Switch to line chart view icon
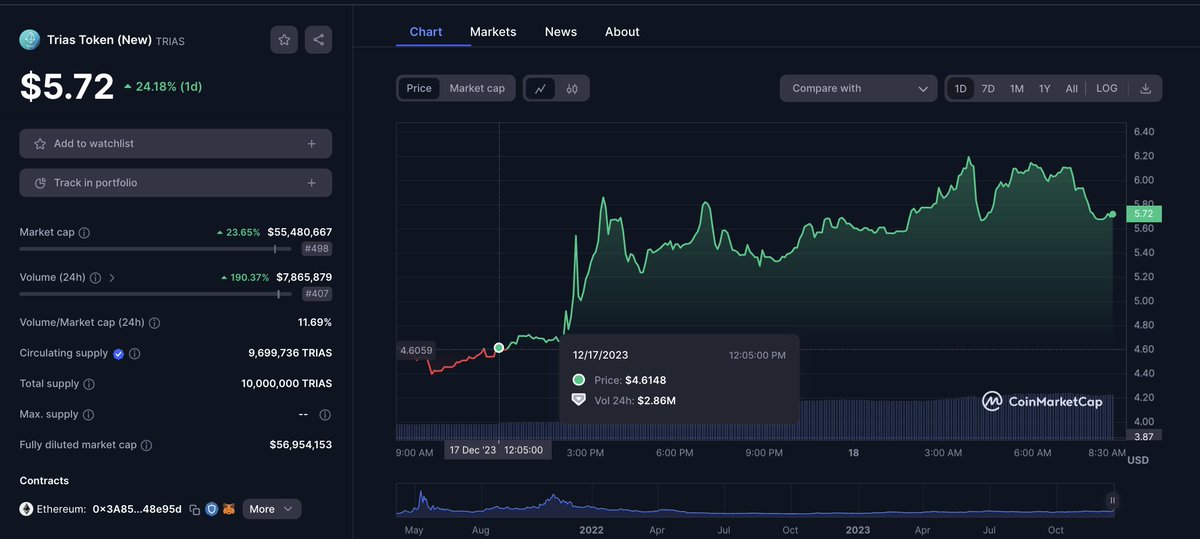This screenshot has width=1200, height=539. click(540, 88)
